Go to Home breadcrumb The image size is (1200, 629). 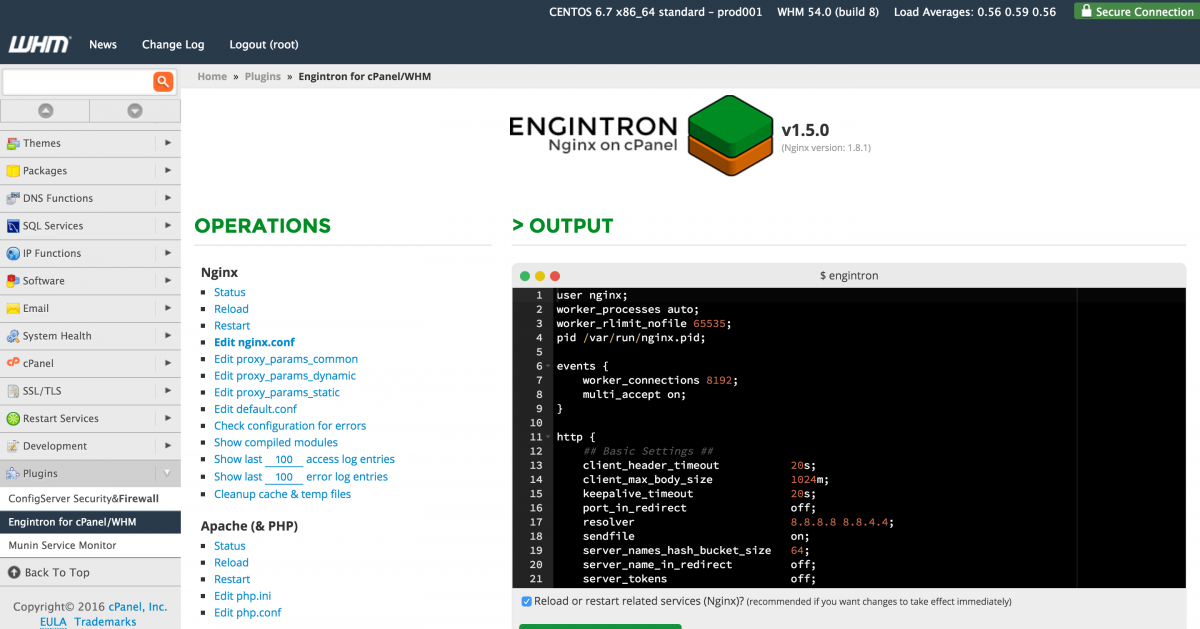coord(212,76)
